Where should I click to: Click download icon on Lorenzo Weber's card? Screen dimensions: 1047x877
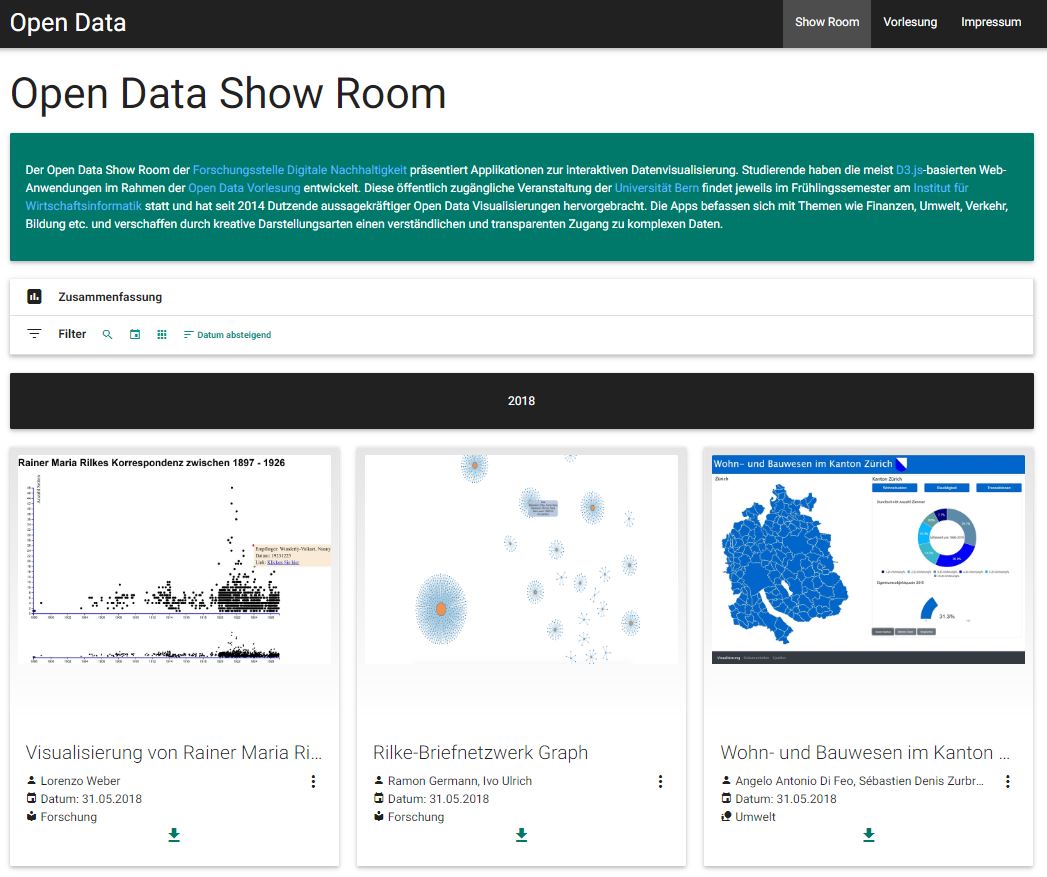[174, 835]
